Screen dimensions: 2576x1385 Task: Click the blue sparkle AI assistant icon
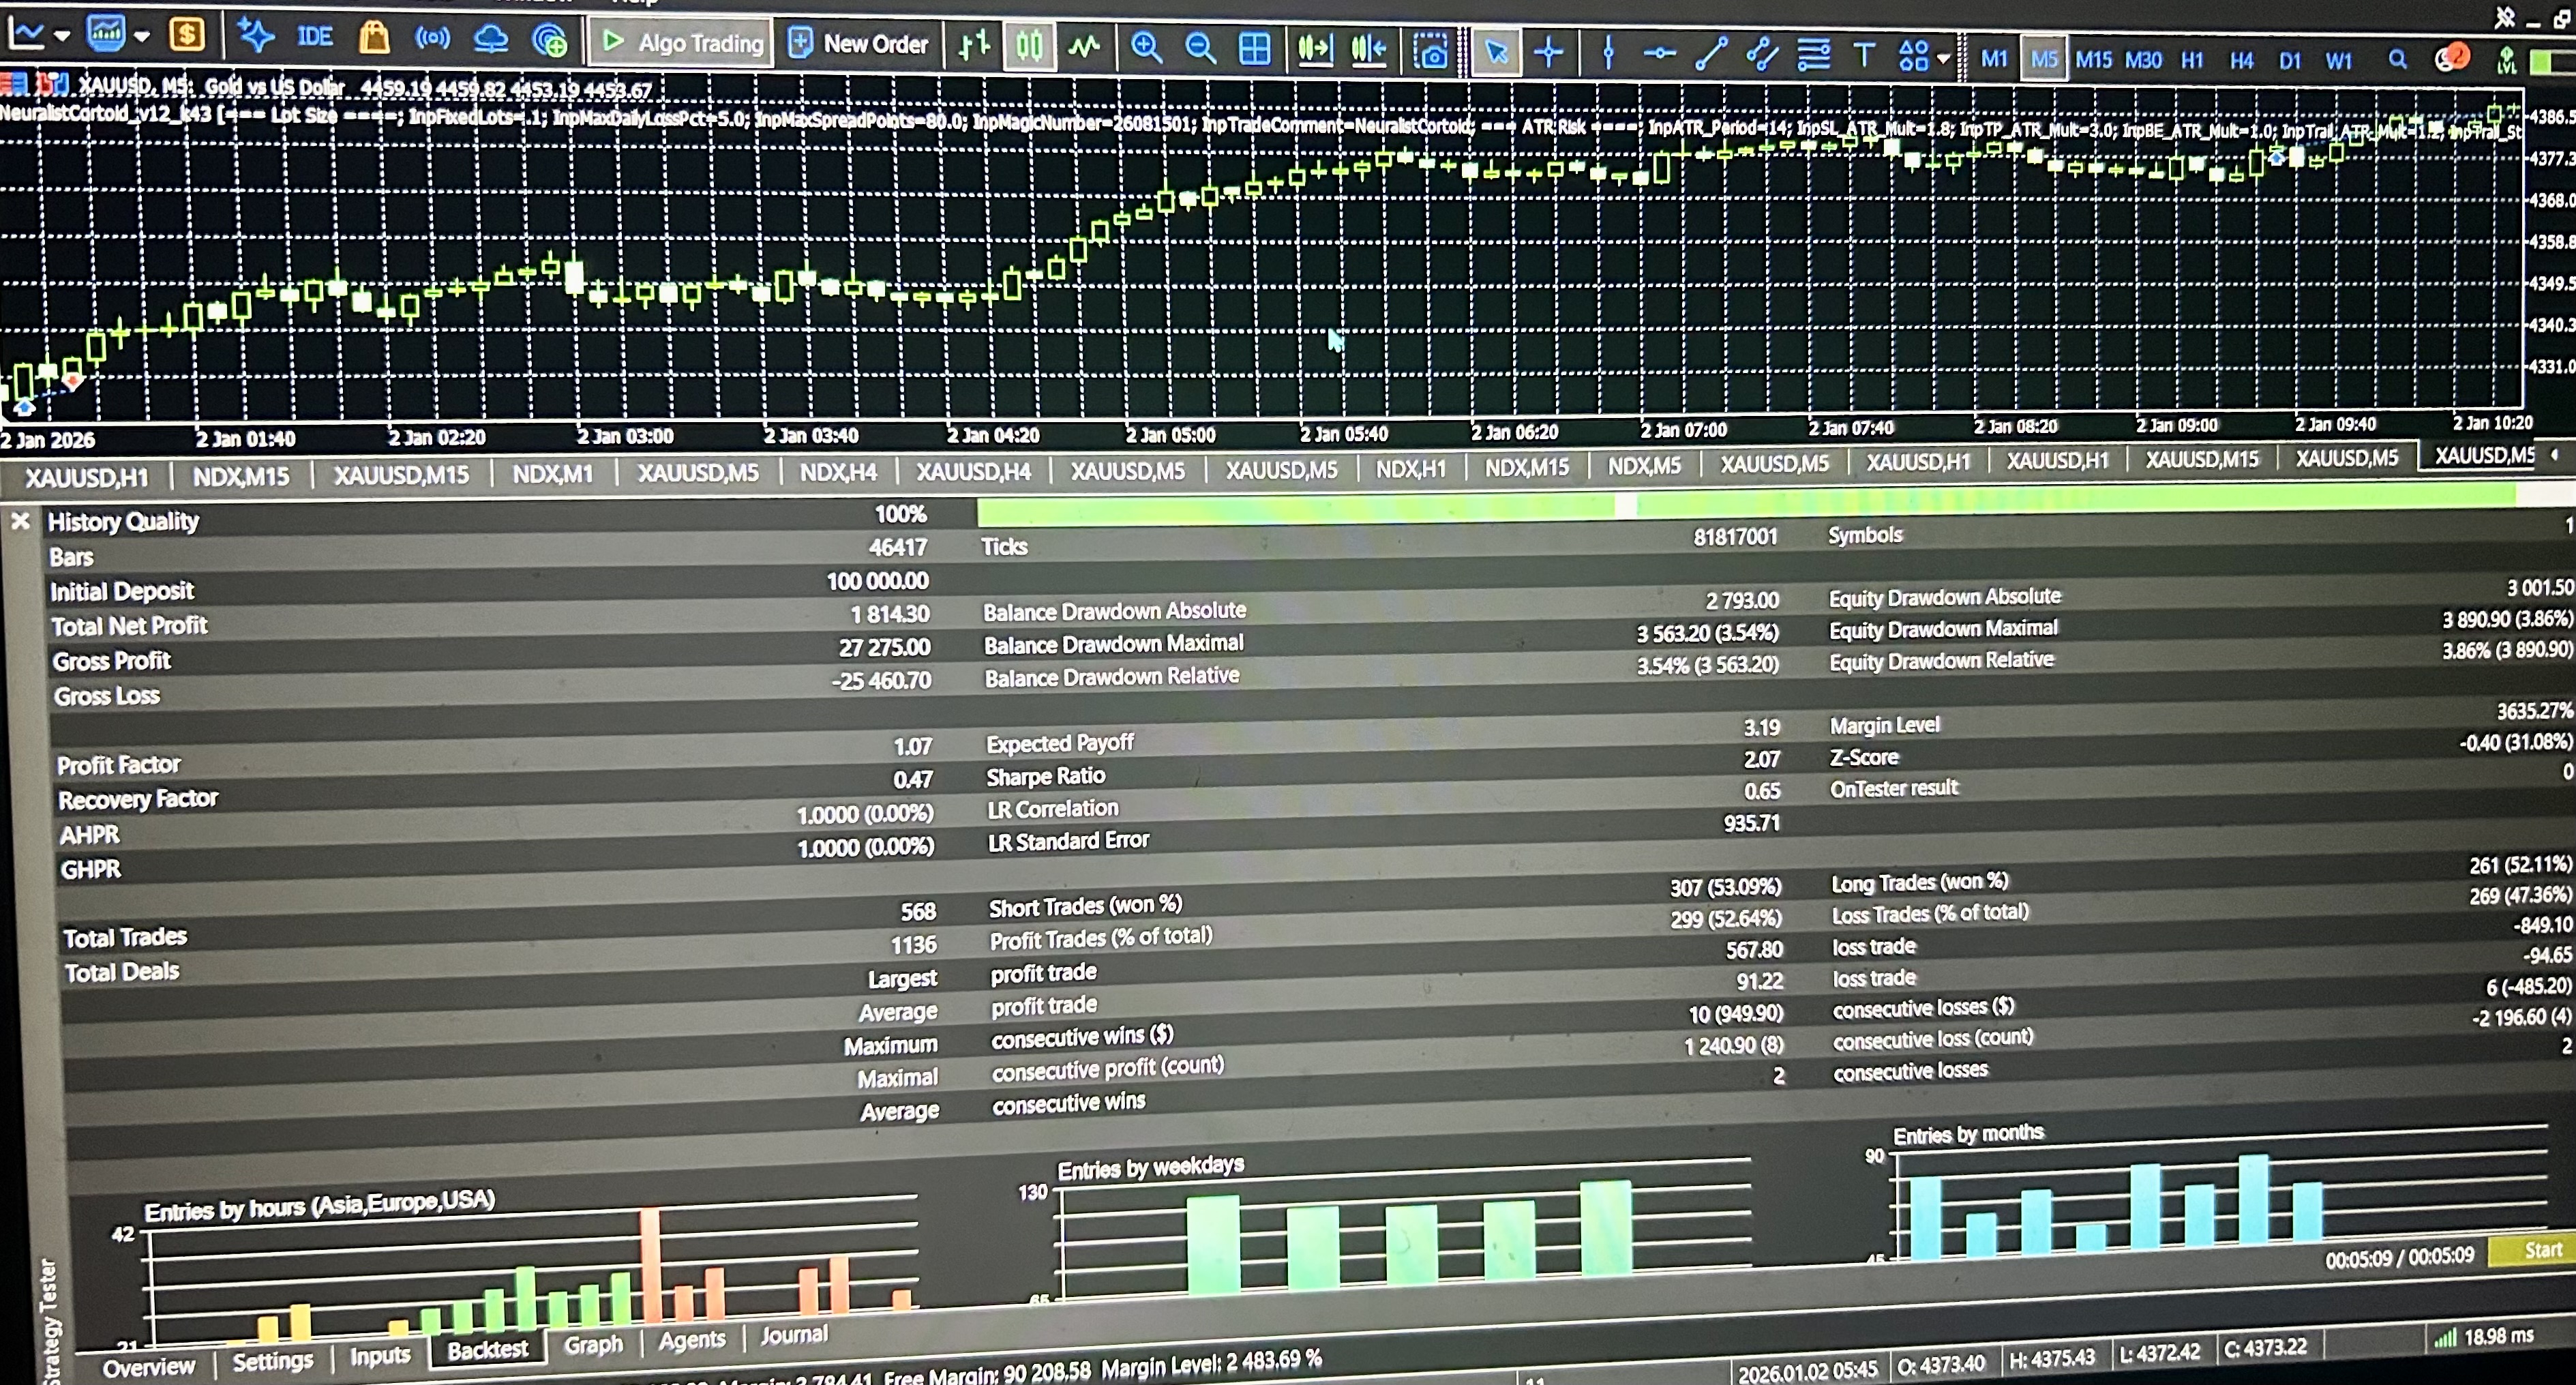[x=256, y=36]
